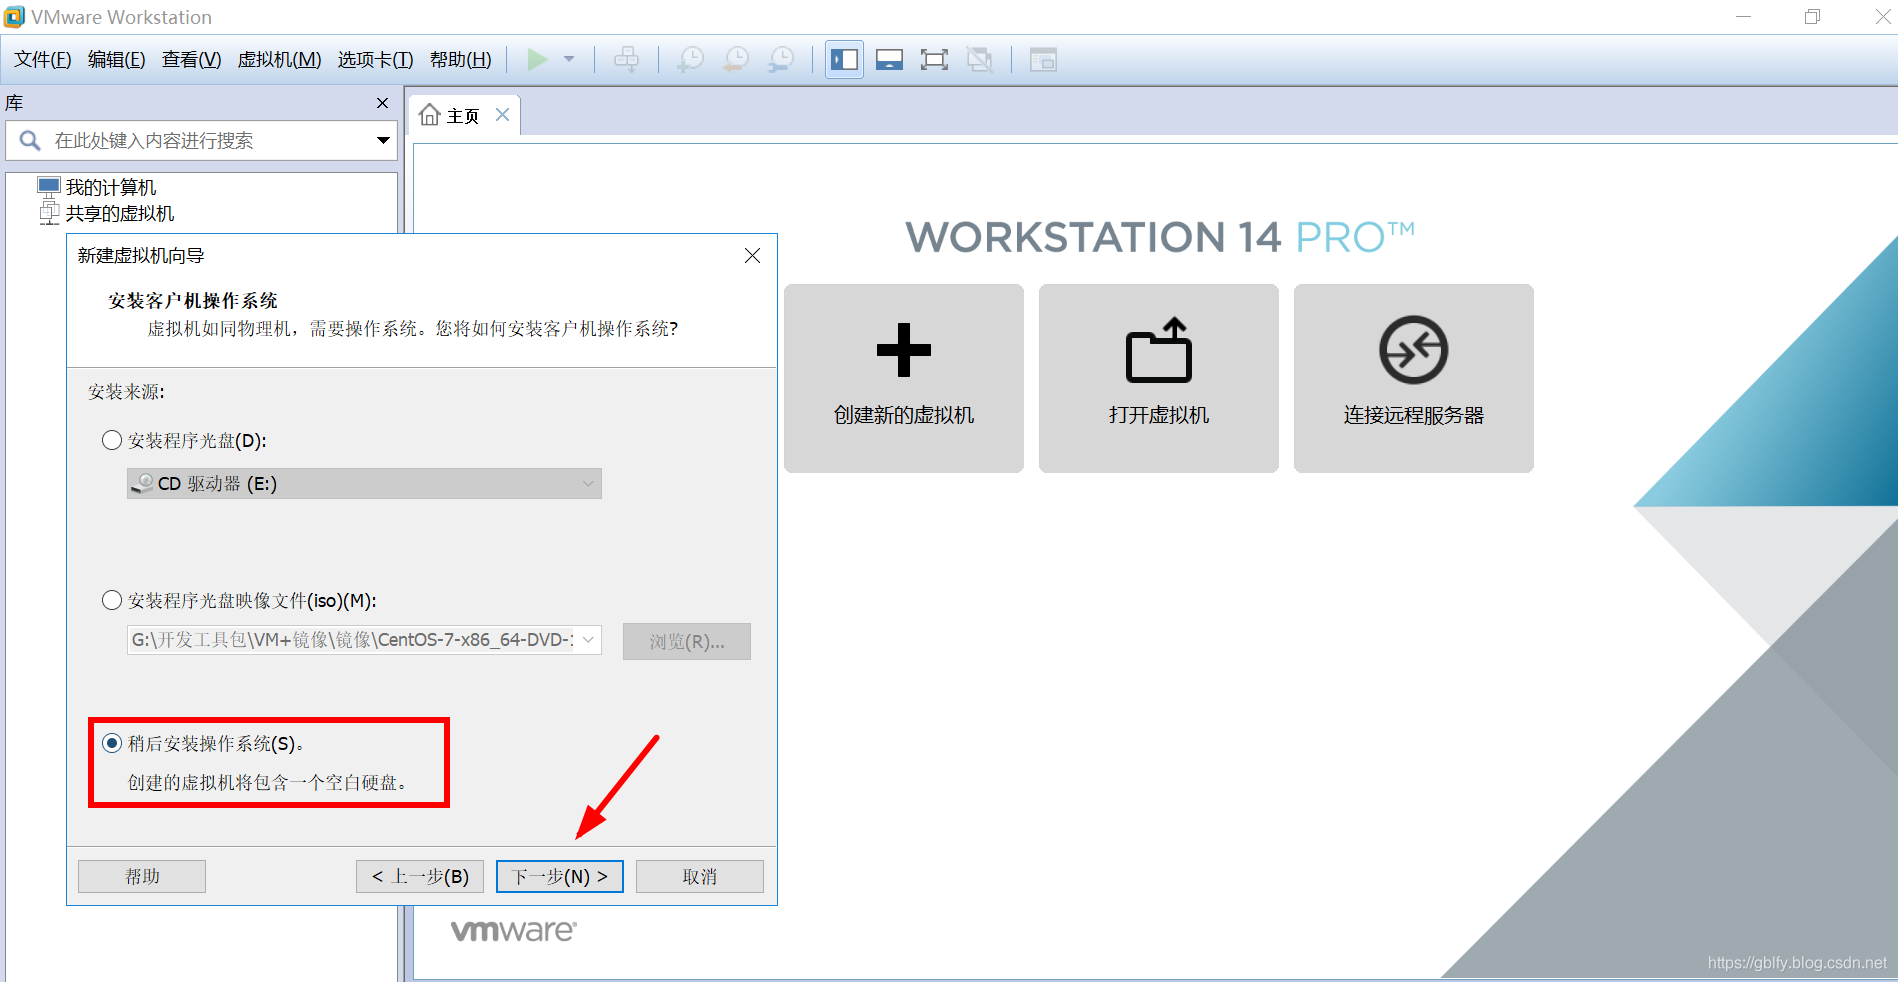
Task: Open the 选项卡(T) menu
Action: 375,60
